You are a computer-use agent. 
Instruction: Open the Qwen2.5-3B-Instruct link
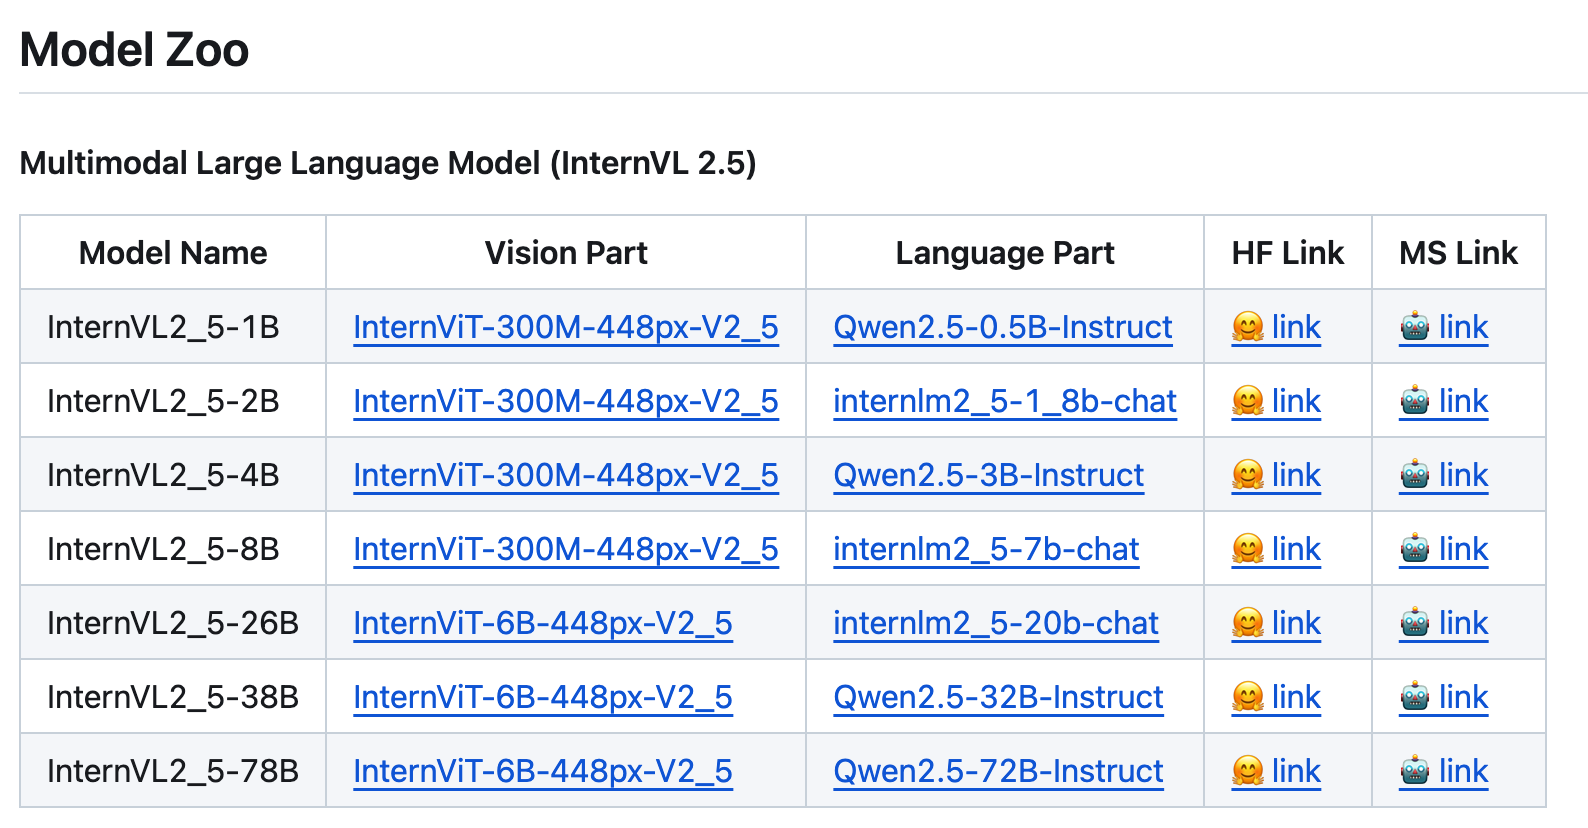[x=988, y=475]
